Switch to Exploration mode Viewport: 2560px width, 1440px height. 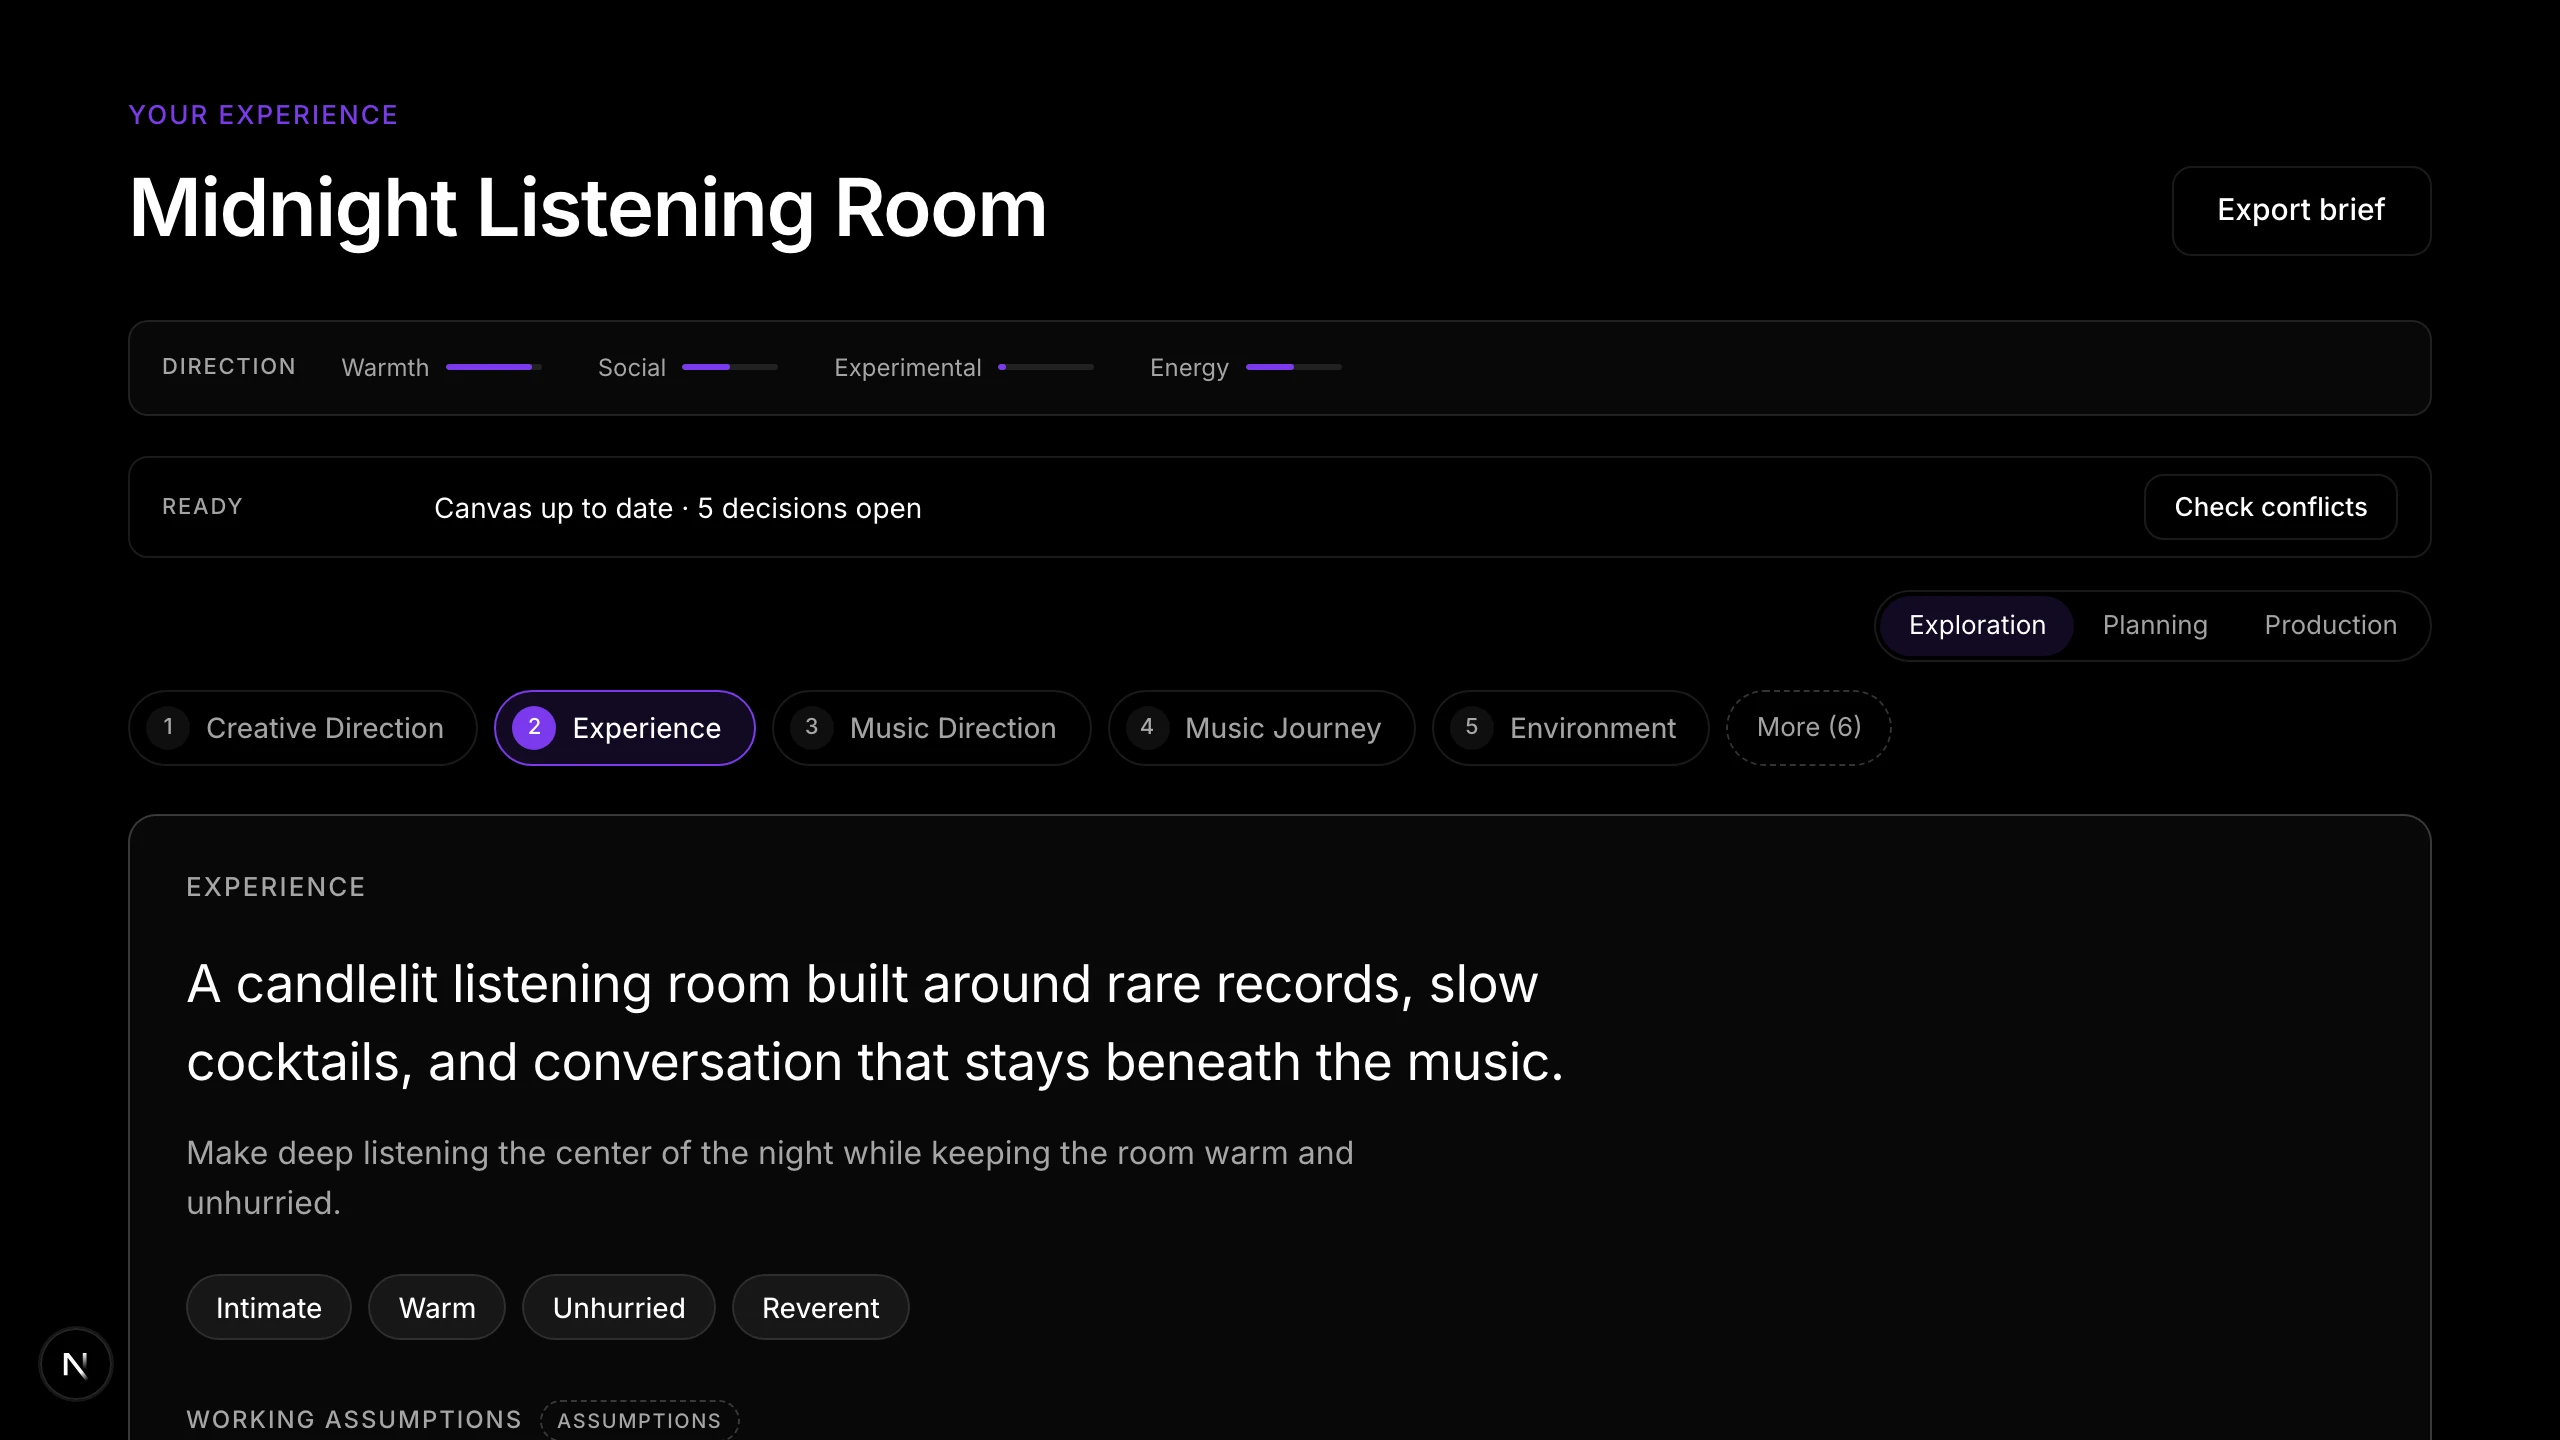[1977, 625]
